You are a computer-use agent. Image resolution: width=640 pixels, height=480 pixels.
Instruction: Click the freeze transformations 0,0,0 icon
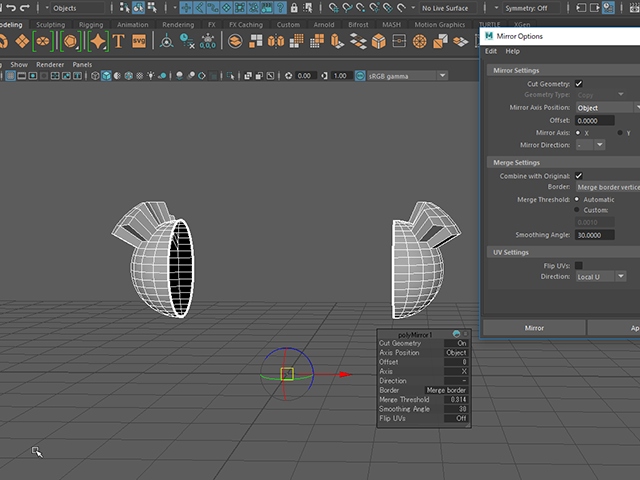pos(208,41)
